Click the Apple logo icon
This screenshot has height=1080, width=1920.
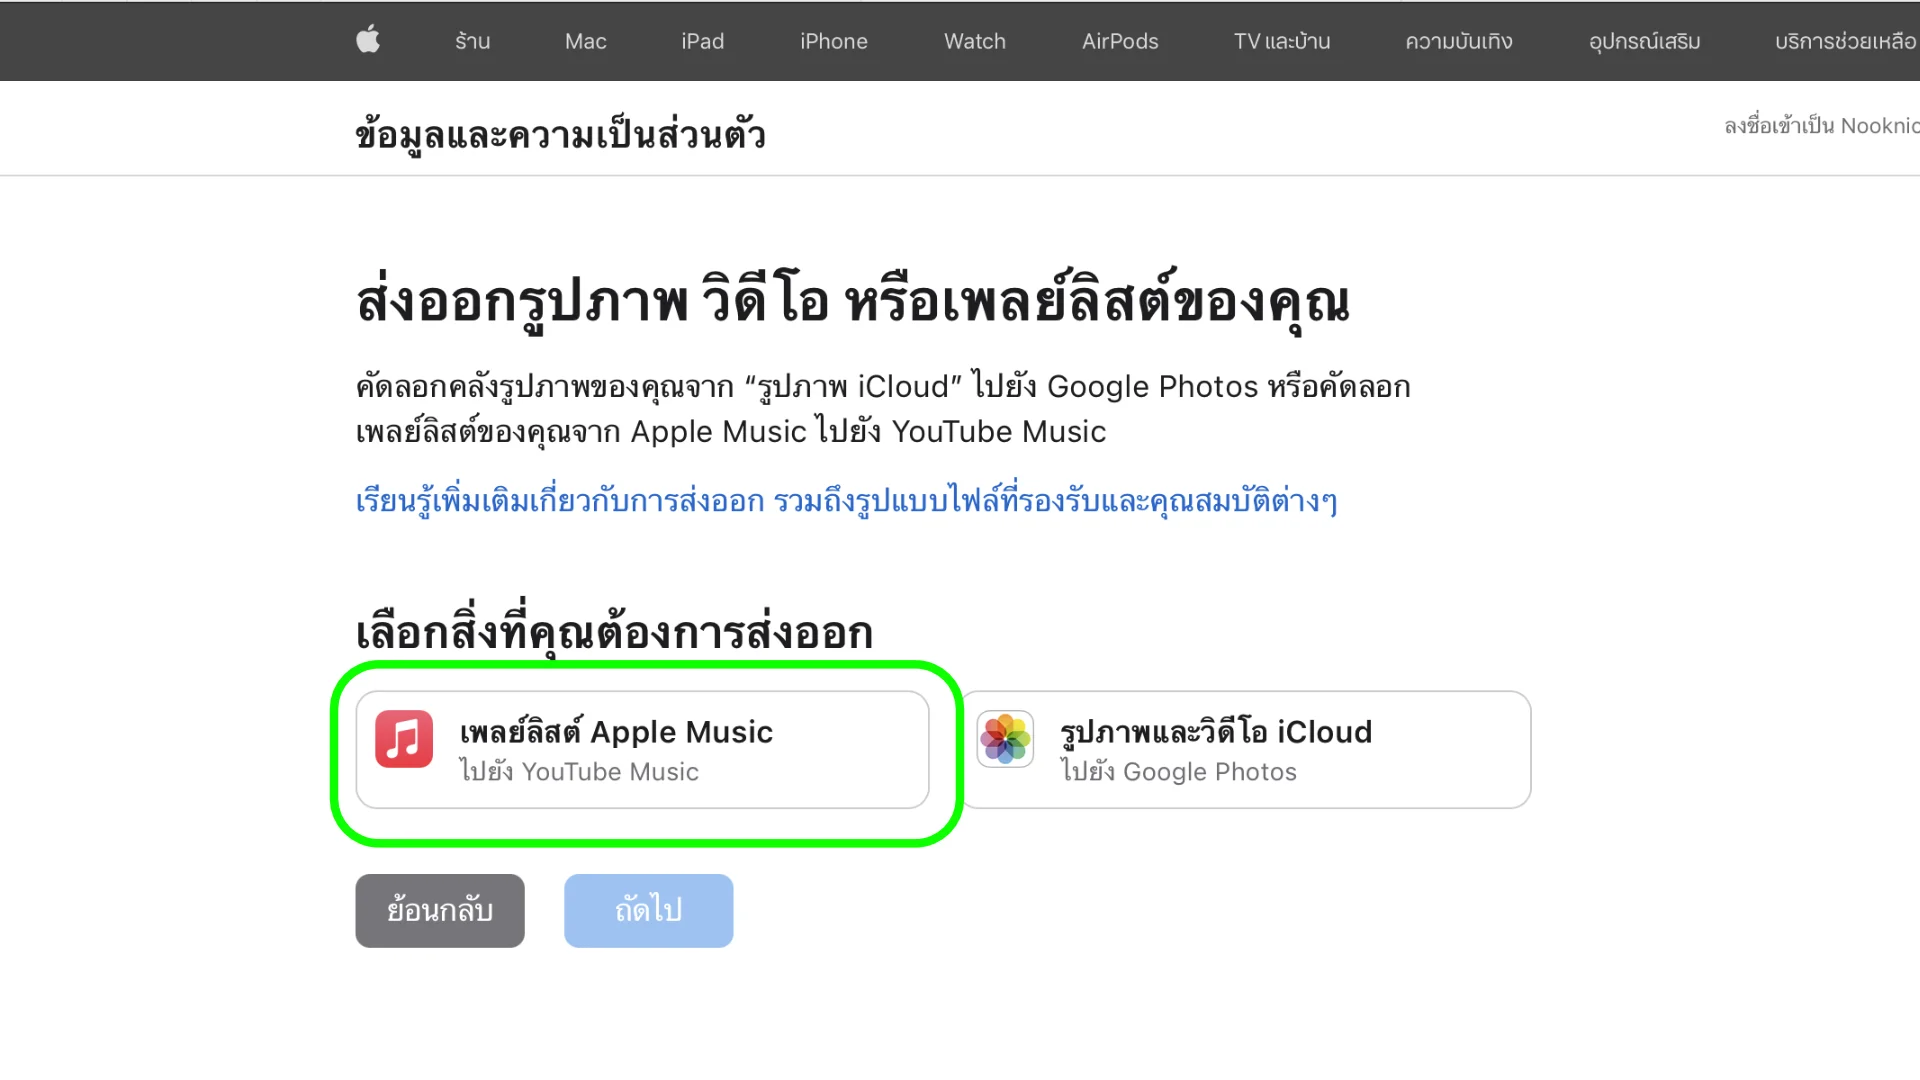click(x=368, y=41)
